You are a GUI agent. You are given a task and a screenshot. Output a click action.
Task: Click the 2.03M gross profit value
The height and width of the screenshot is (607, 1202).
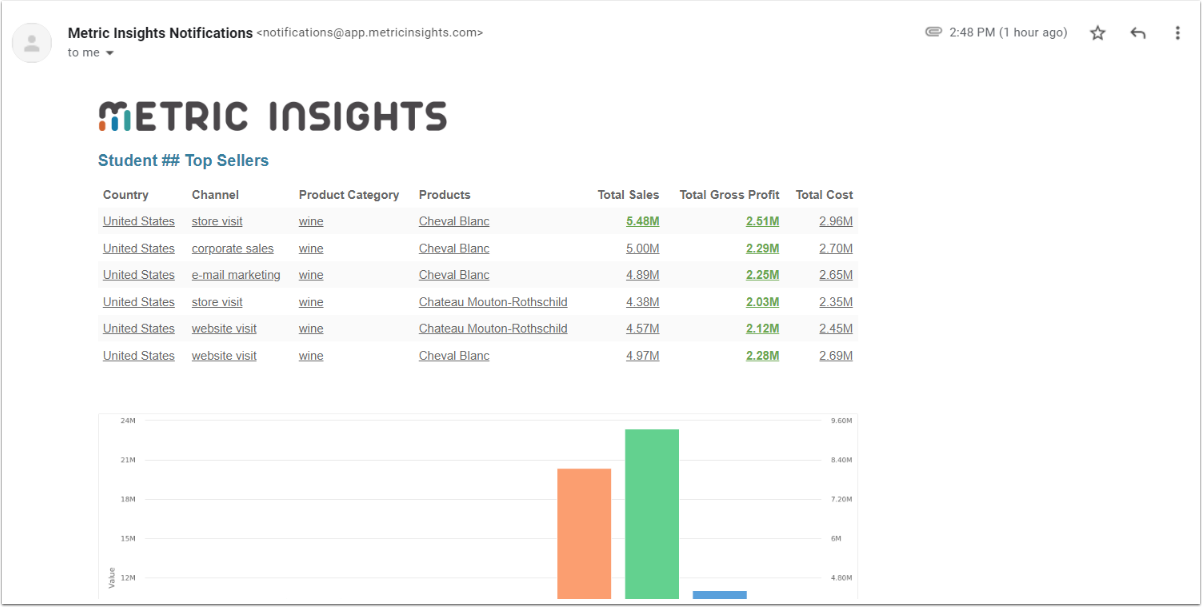(762, 302)
